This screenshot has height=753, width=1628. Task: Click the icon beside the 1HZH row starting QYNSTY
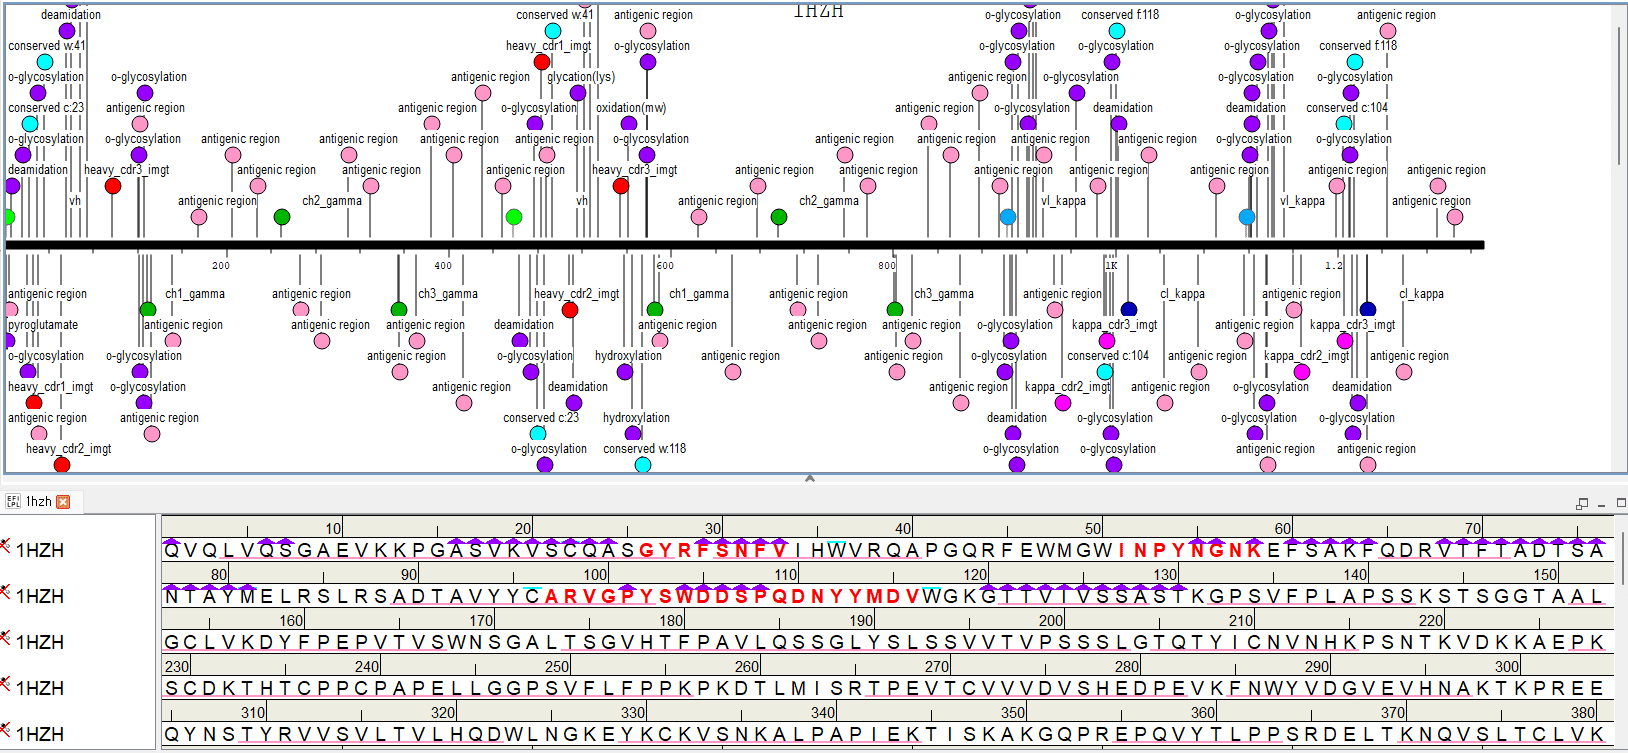tap(6, 729)
